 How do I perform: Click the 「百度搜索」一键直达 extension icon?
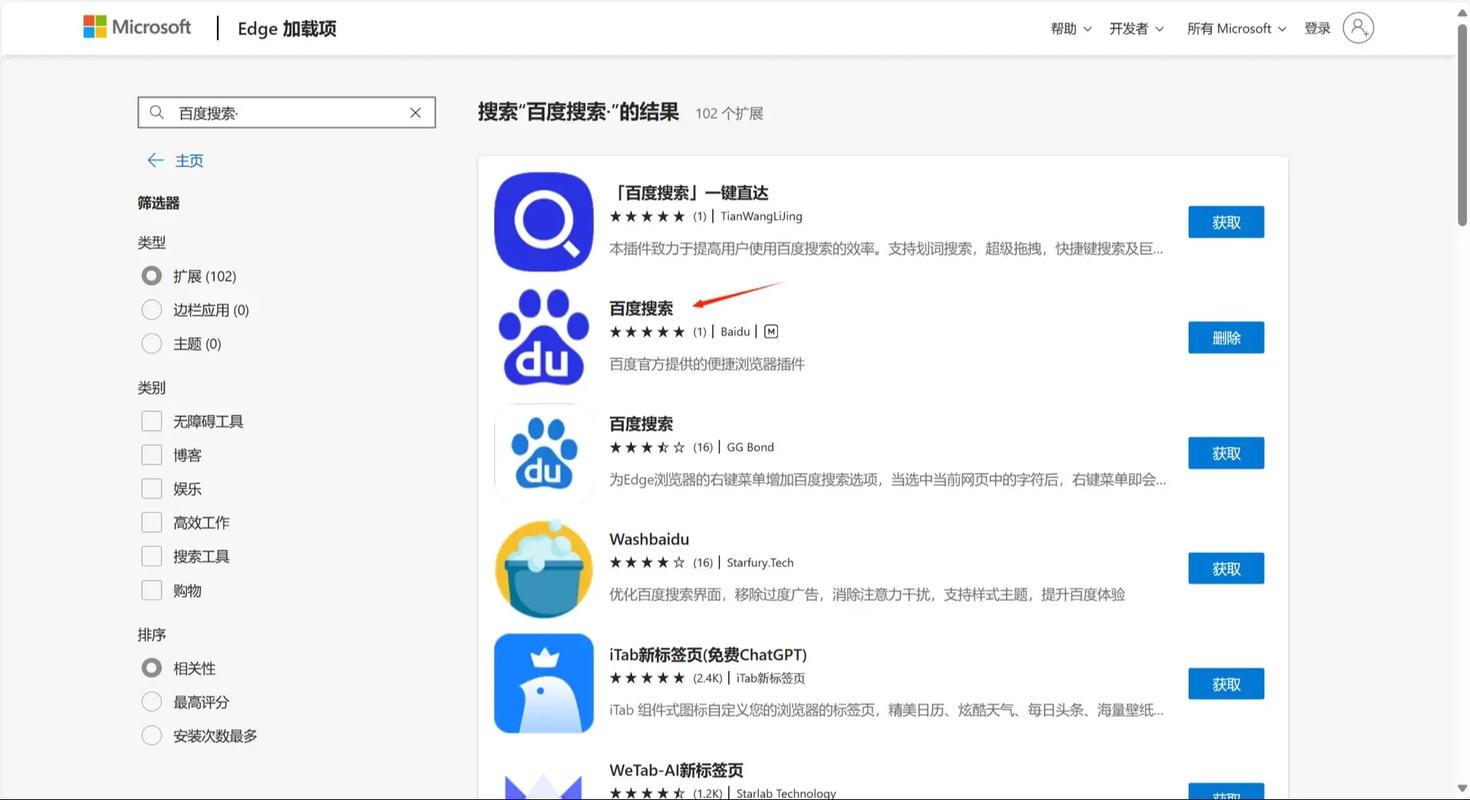coord(543,221)
